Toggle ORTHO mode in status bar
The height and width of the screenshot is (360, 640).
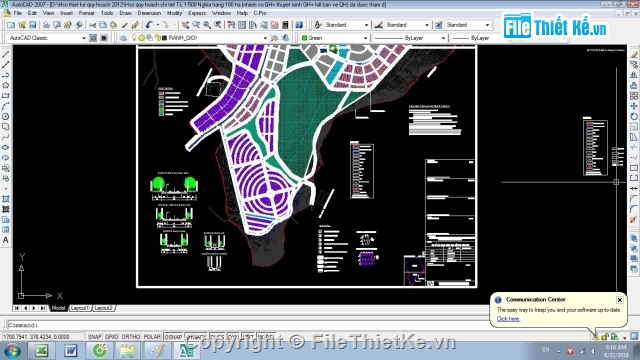pyautogui.click(x=131, y=337)
